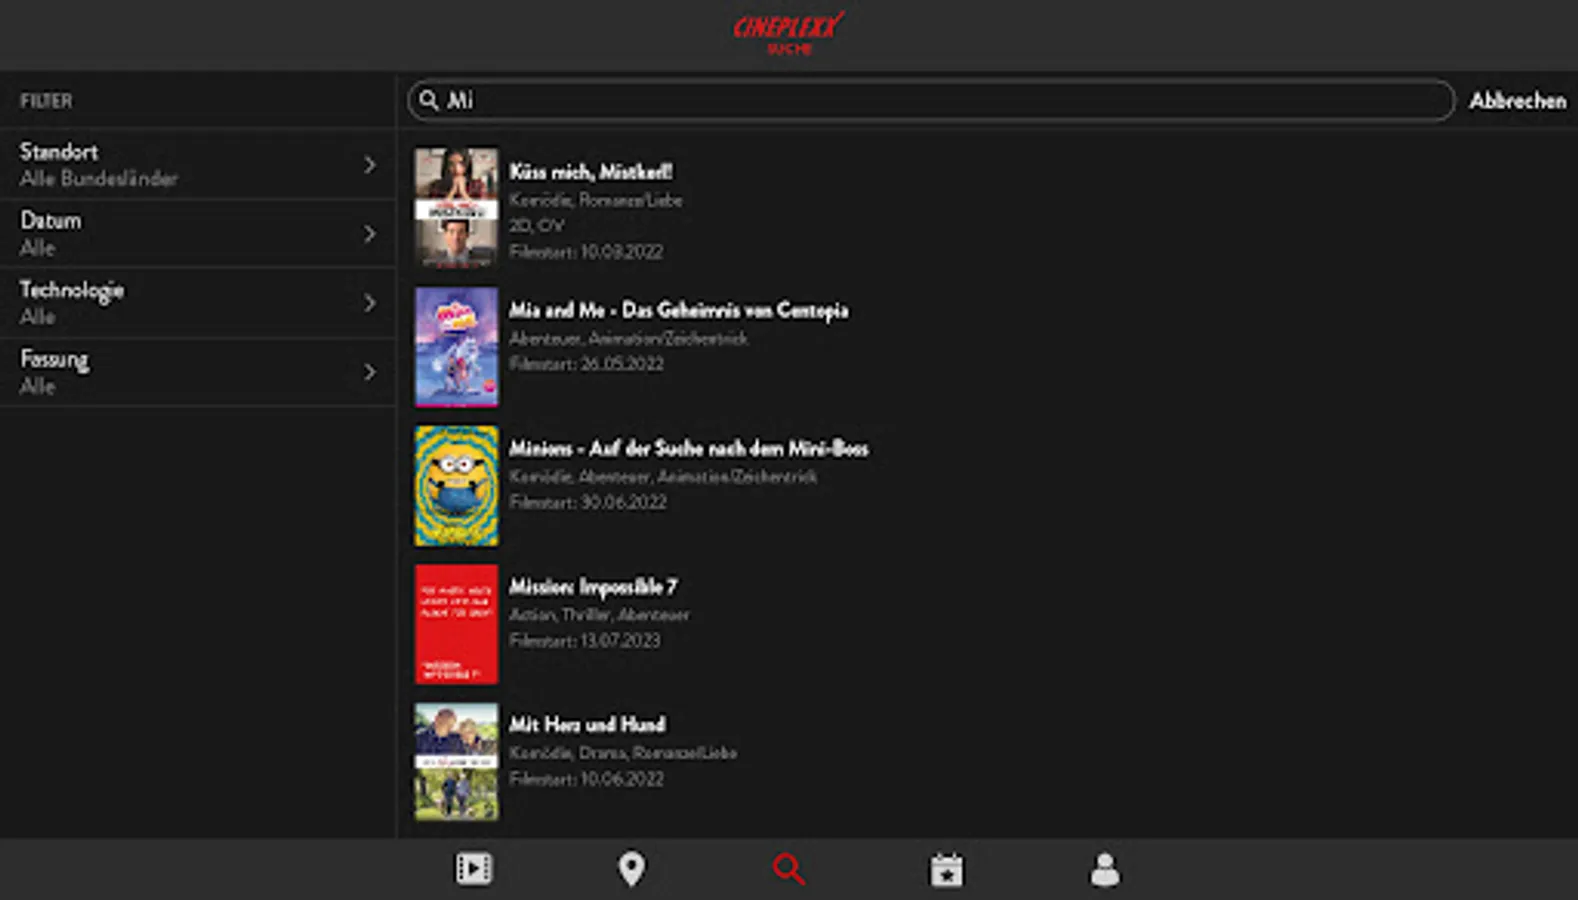Viewport: 1578px width, 900px height.
Task: Focus the search field containing "Mi"
Action: pos(931,100)
